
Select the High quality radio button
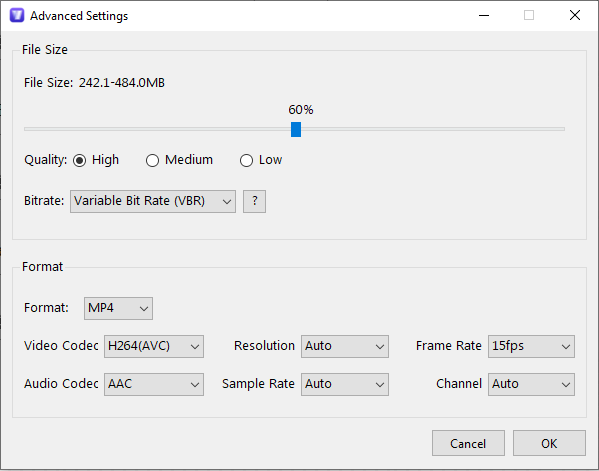tap(79, 160)
